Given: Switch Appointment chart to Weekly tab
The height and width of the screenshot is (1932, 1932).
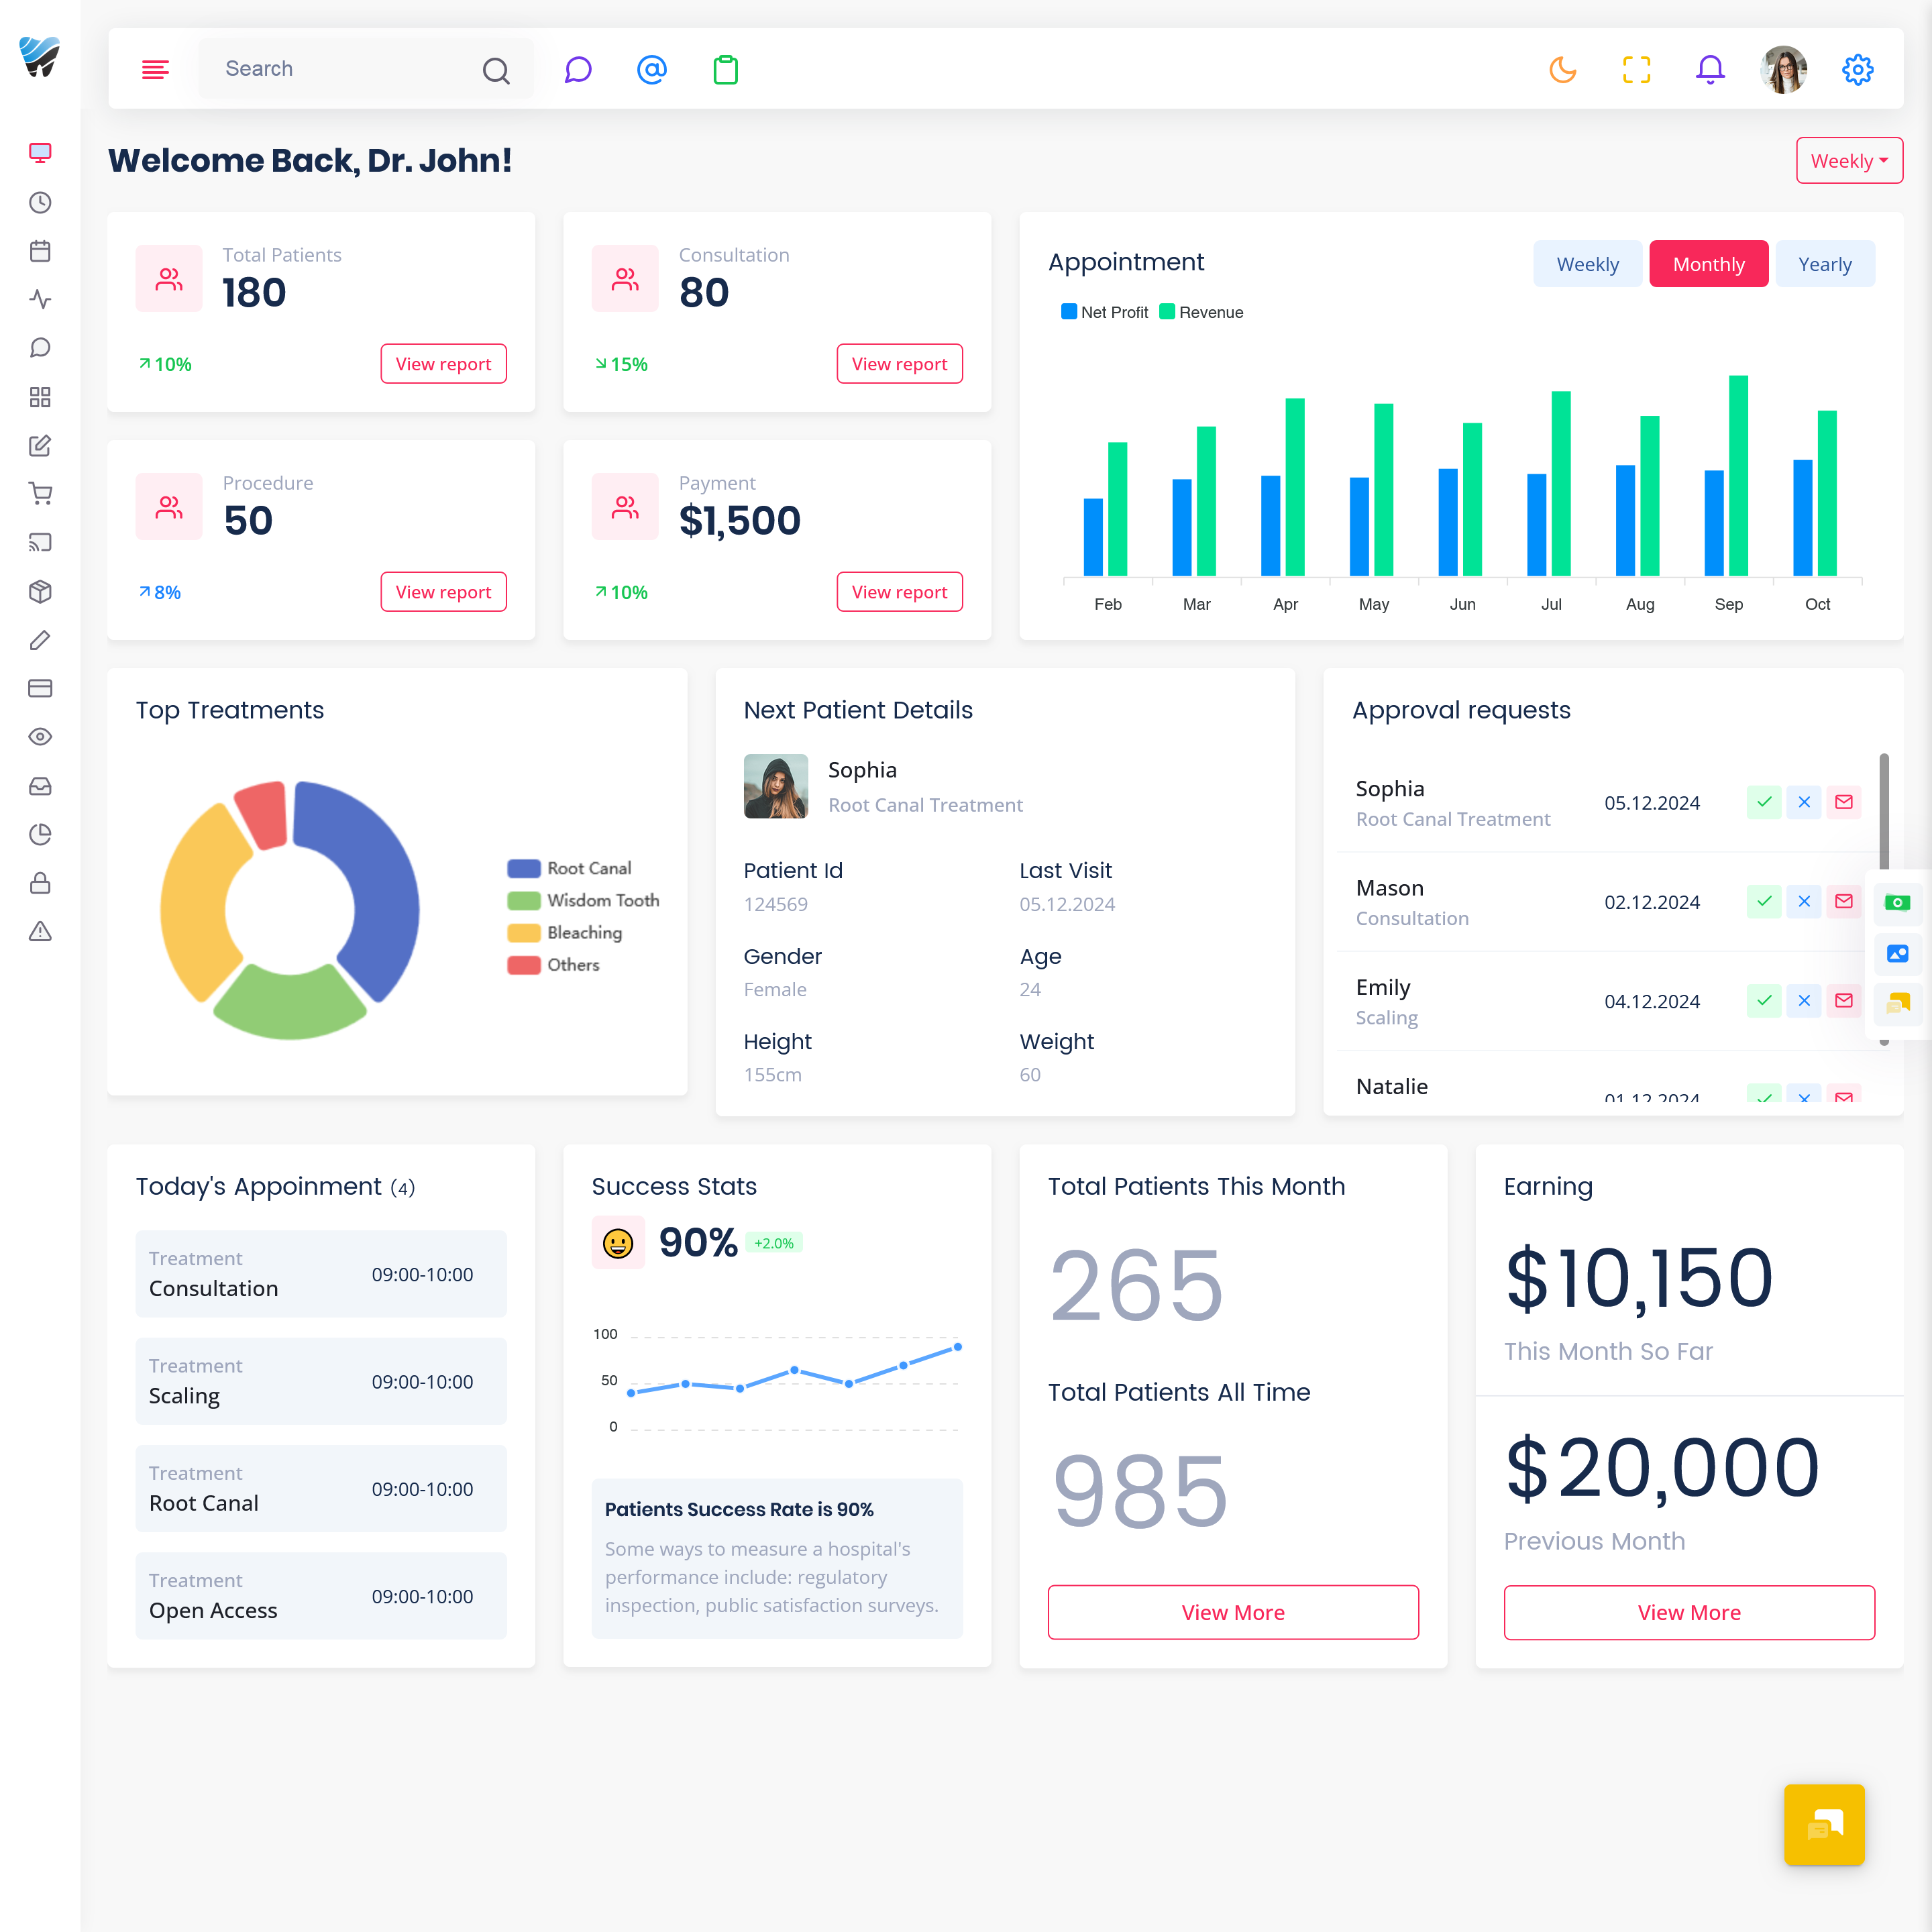Looking at the screenshot, I should click(1587, 264).
